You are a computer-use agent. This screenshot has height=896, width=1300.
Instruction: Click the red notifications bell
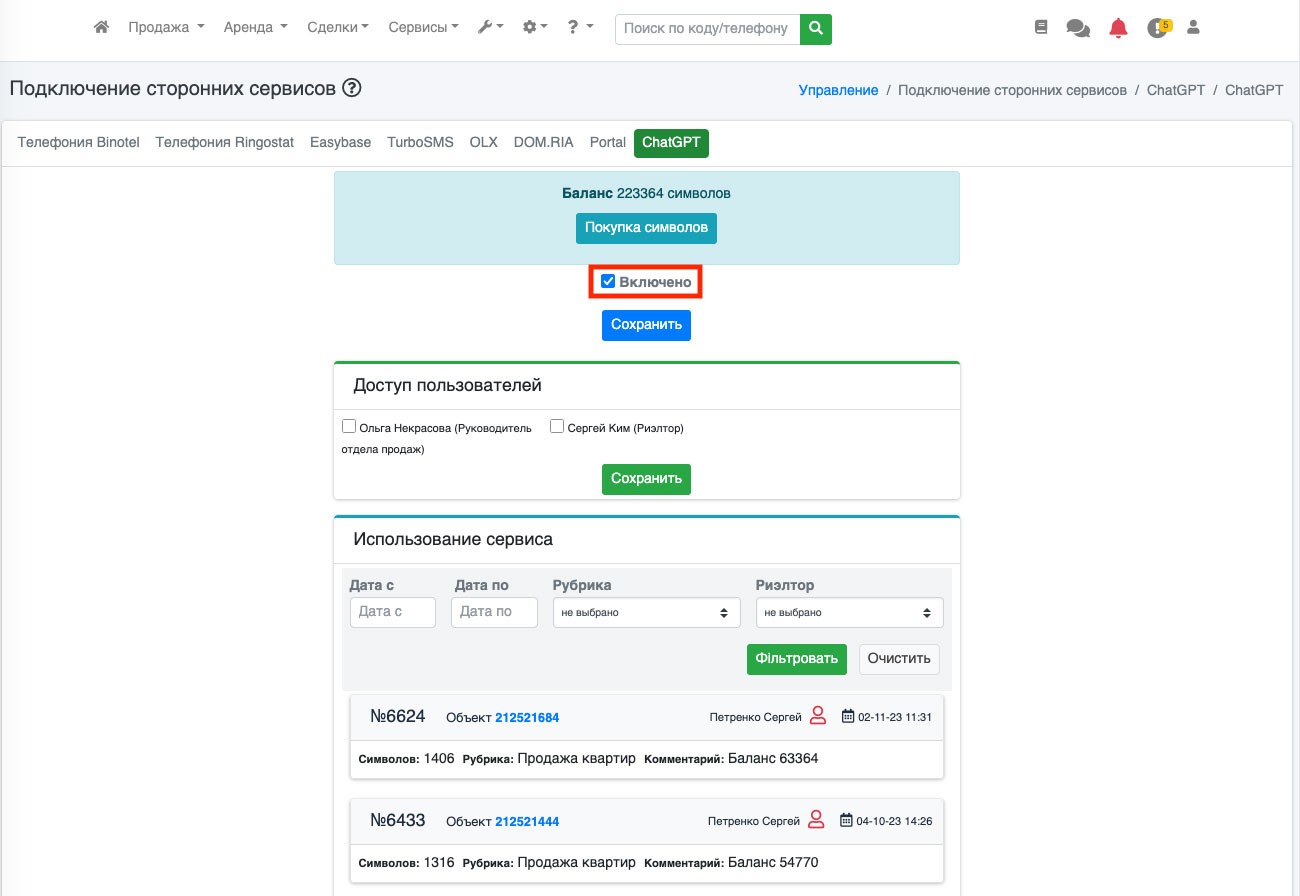[1118, 29]
